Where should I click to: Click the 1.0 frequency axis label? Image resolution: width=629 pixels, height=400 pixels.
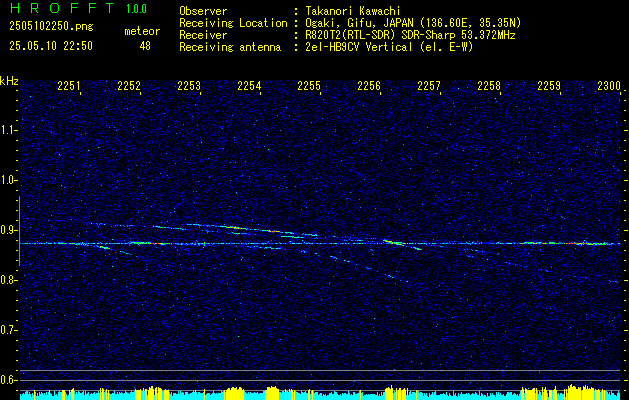[8, 181]
